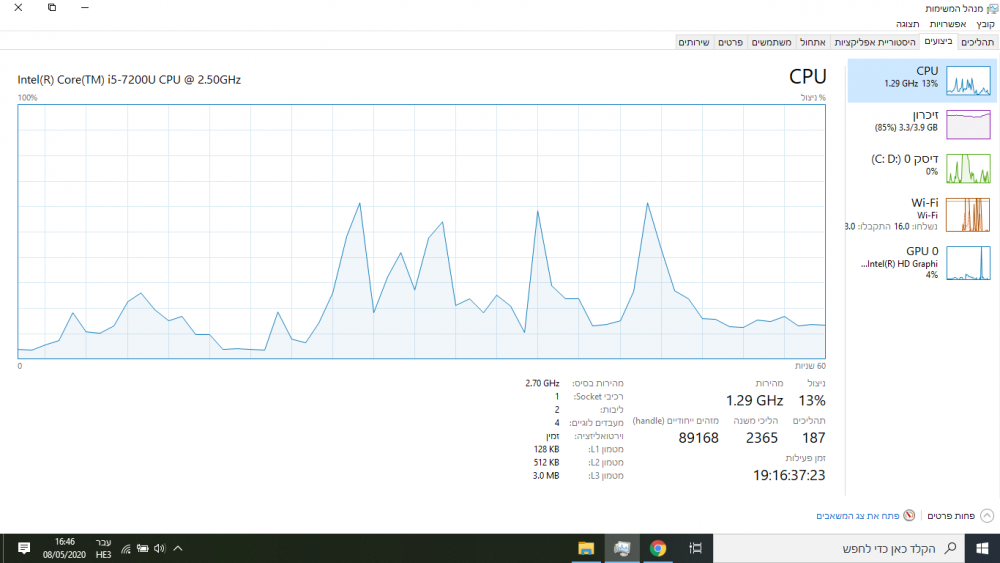Click the battery tray icon
The width and height of the screenshot is (1000, 563).
(143, 548)
